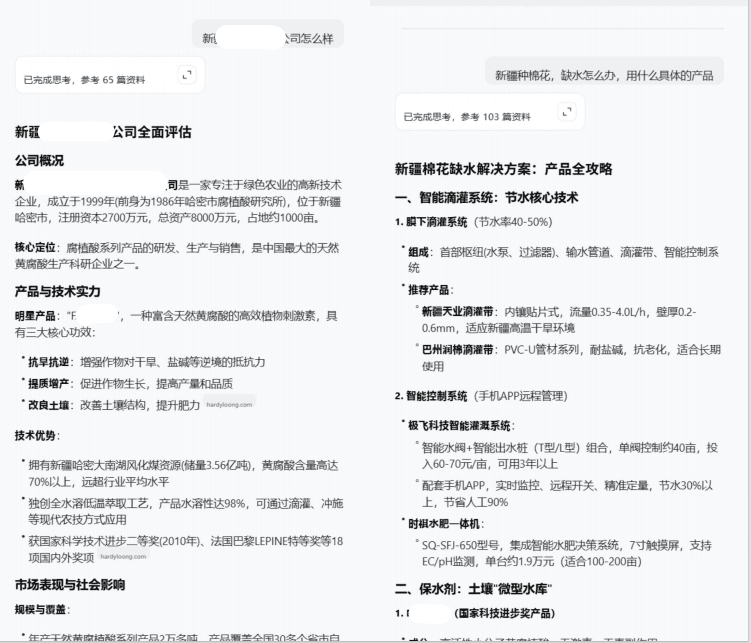Click the '技术优势' subheading

[35, 436]
